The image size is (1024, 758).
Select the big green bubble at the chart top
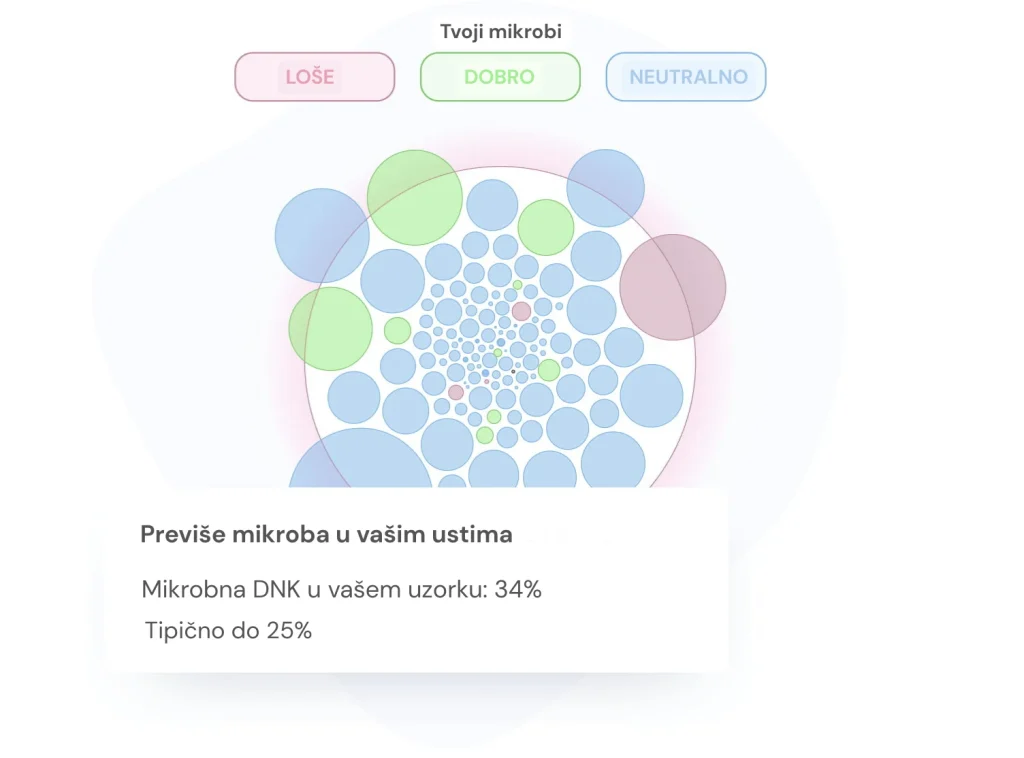(x=414, y=197)
